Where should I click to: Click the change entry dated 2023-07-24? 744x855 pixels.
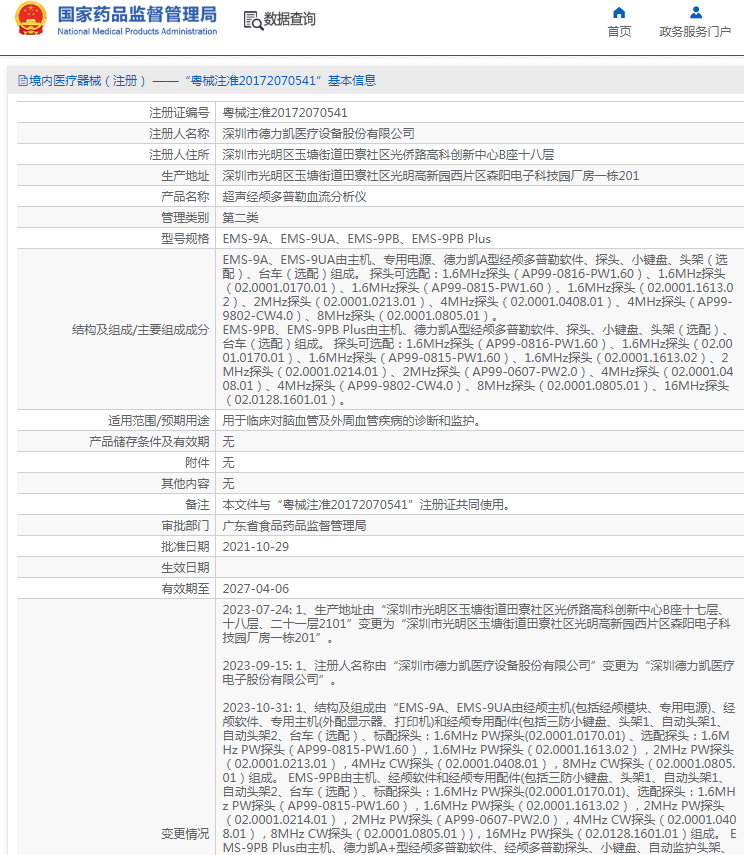click(476, 624)
